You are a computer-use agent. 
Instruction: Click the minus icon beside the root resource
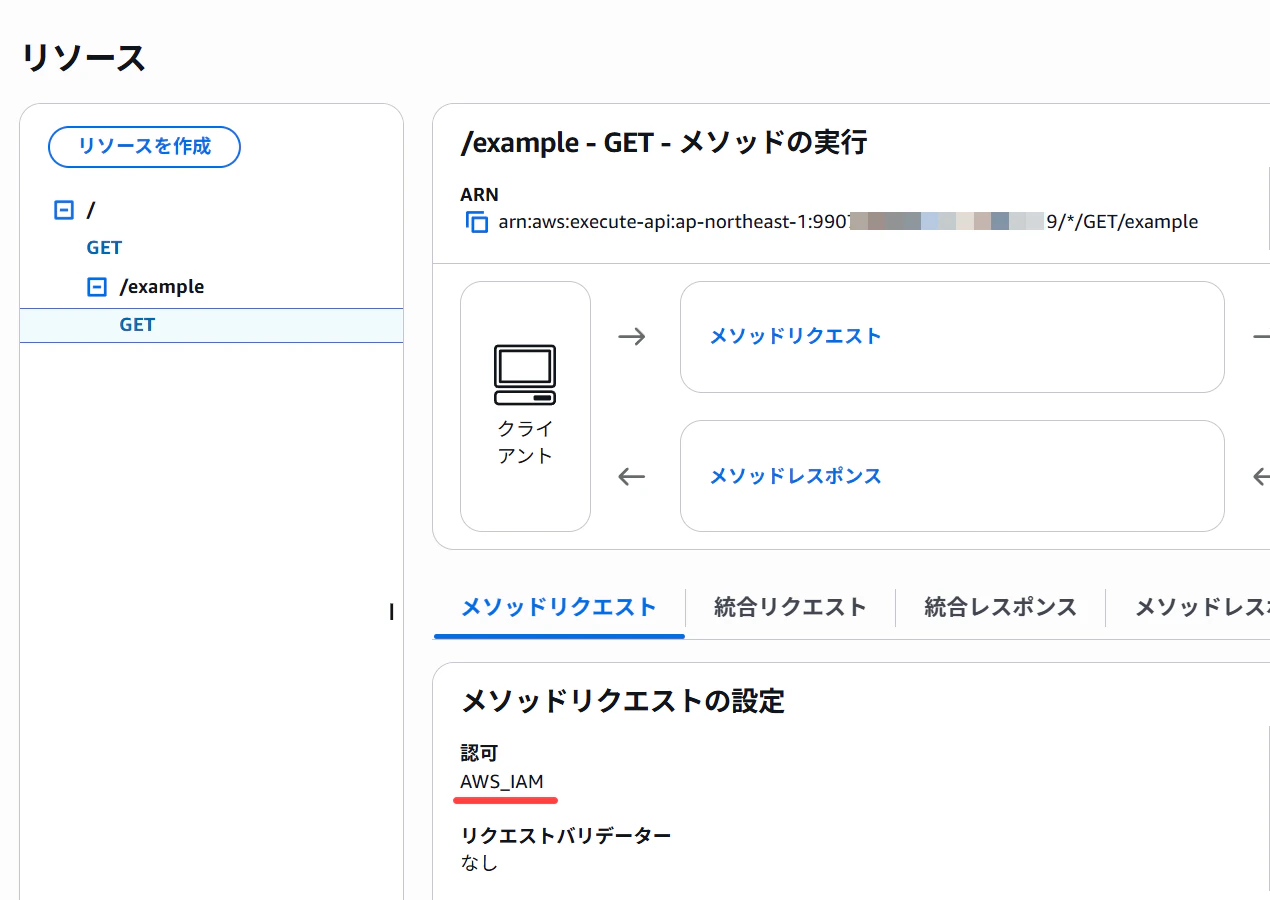click(x=62, y=209)
